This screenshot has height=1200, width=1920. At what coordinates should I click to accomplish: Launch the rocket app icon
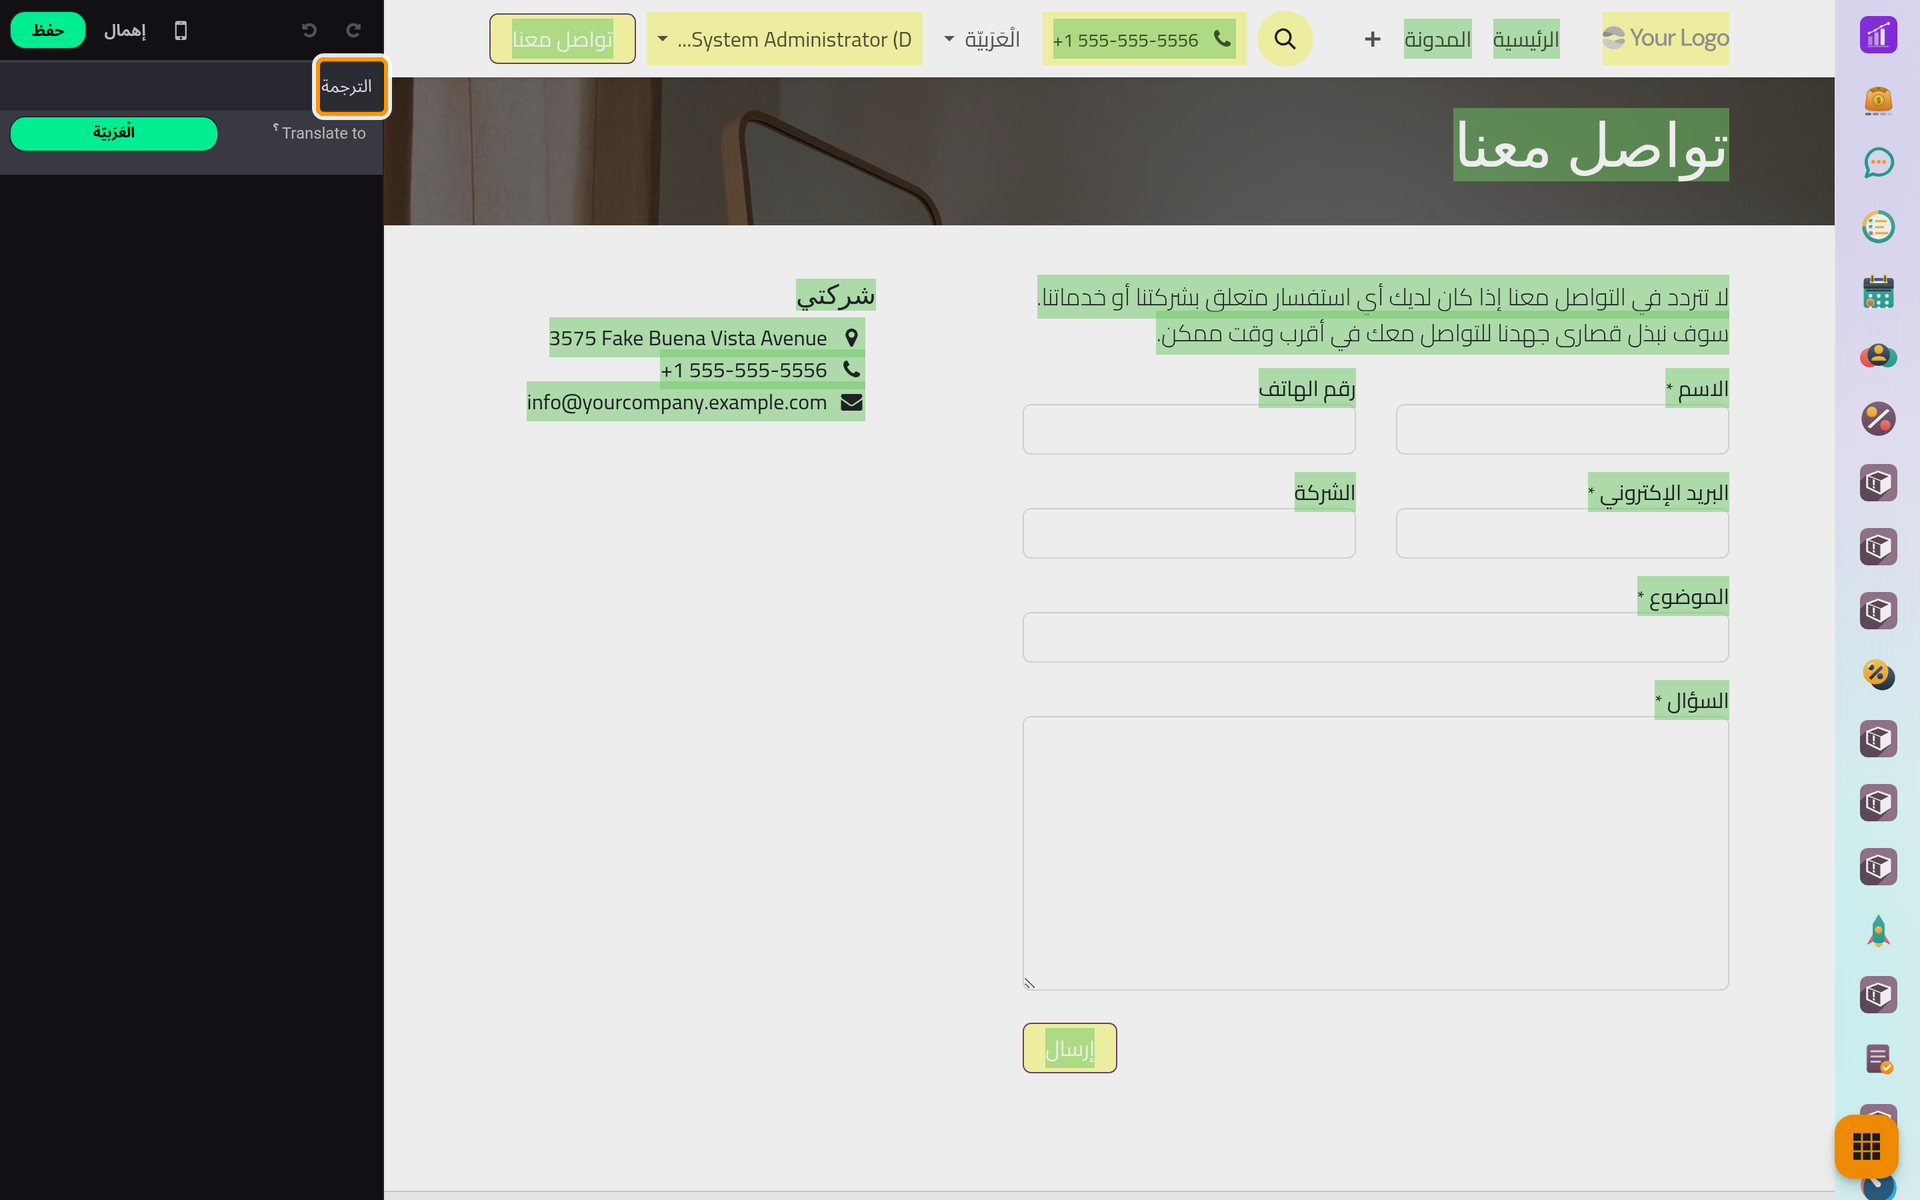tap(1878, 931)
